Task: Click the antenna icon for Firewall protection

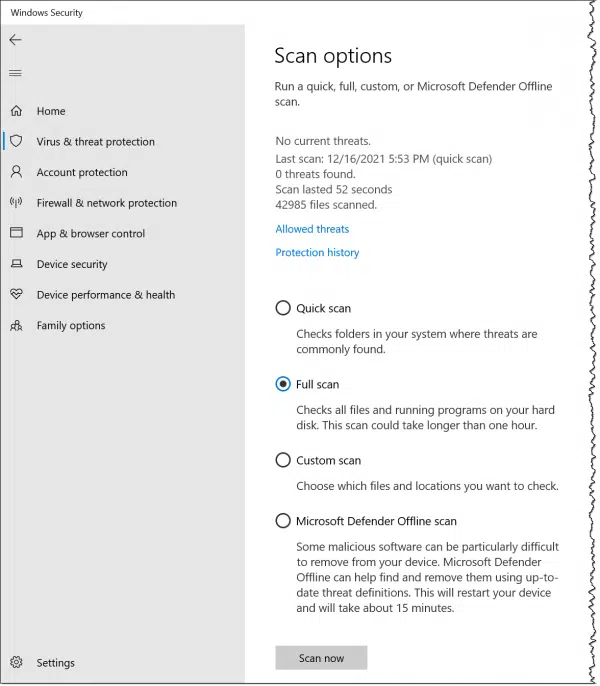Action: (16, 202)
